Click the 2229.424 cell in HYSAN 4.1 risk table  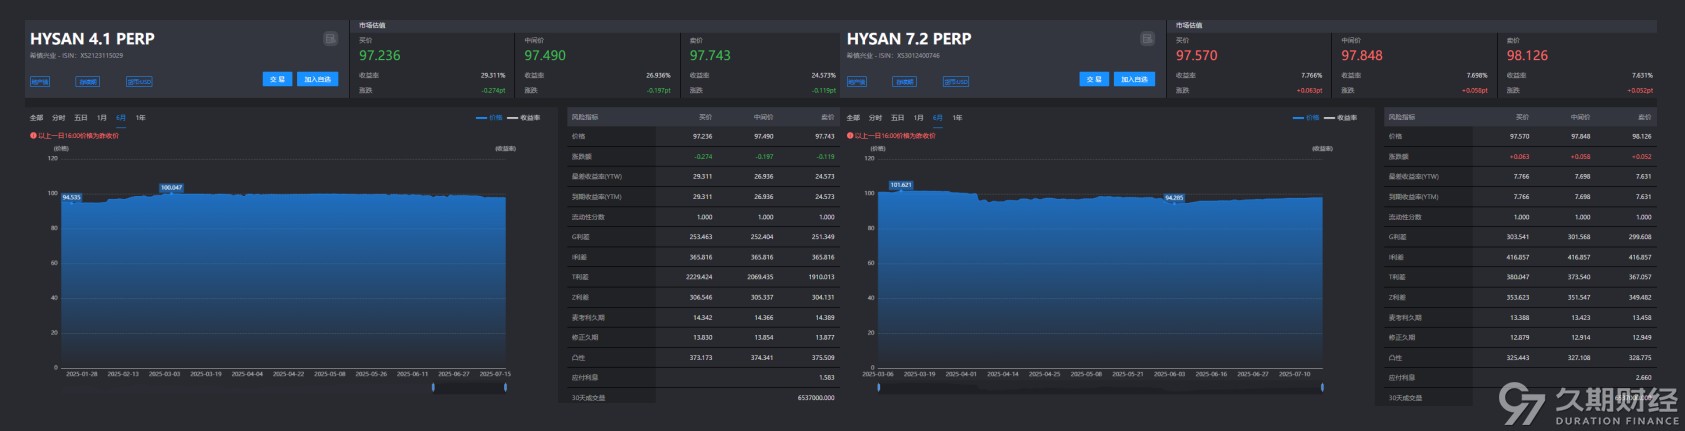[x=700, y=277]
